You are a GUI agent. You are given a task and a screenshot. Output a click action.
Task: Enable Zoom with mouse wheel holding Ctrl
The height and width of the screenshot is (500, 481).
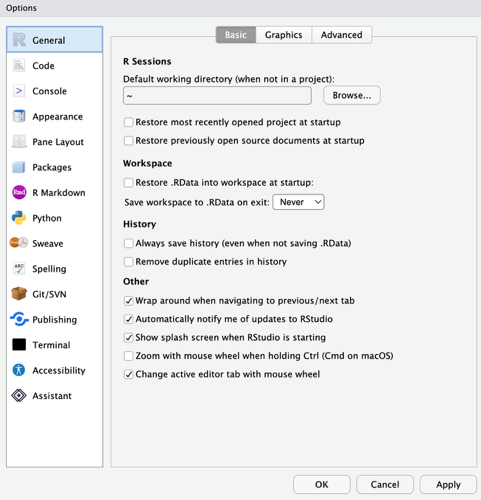(128, 356)
